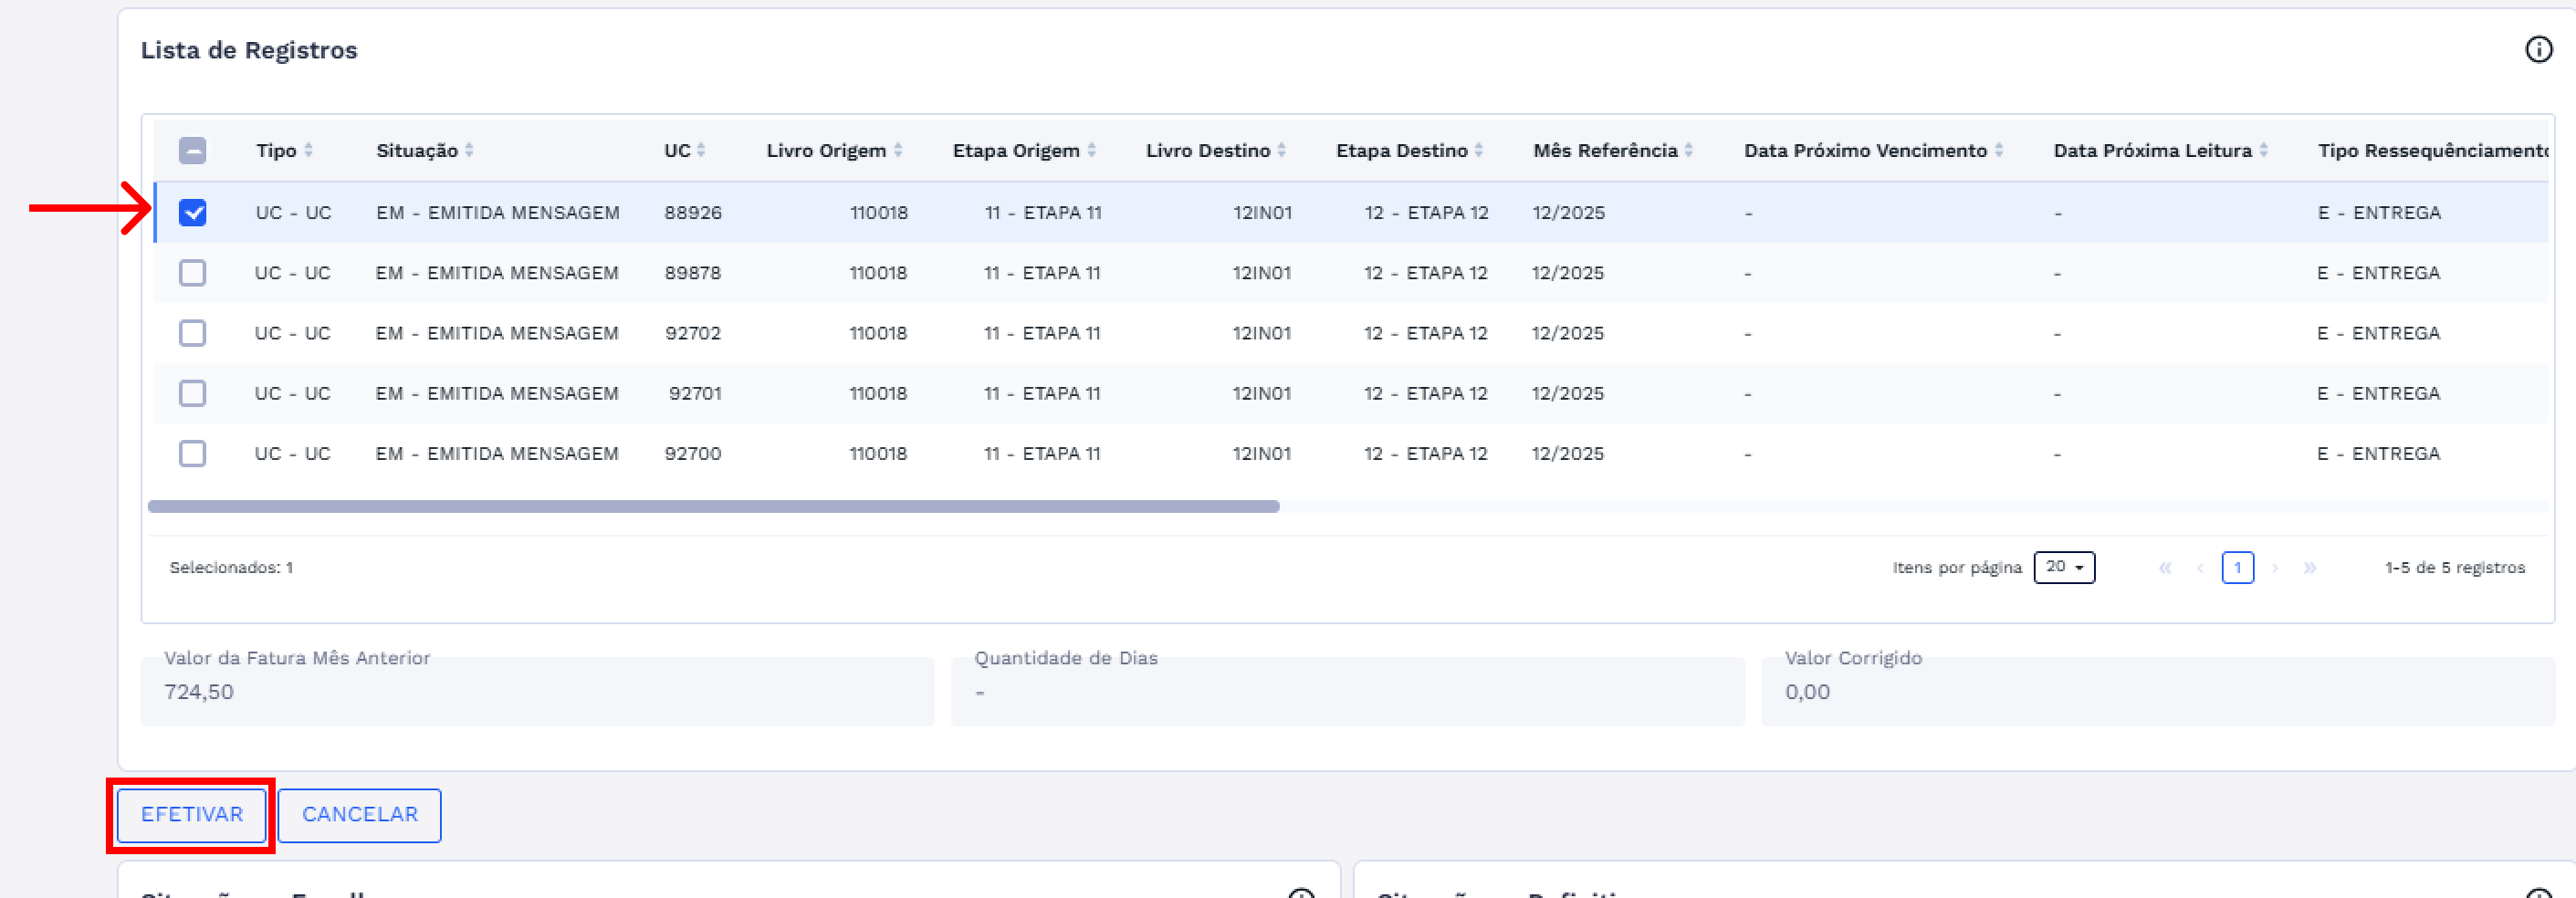Image resolution: width=2576 pixels, height=898 pixels.
Task: Click the Quantidade de Dias field
Action: point(1347,691)
